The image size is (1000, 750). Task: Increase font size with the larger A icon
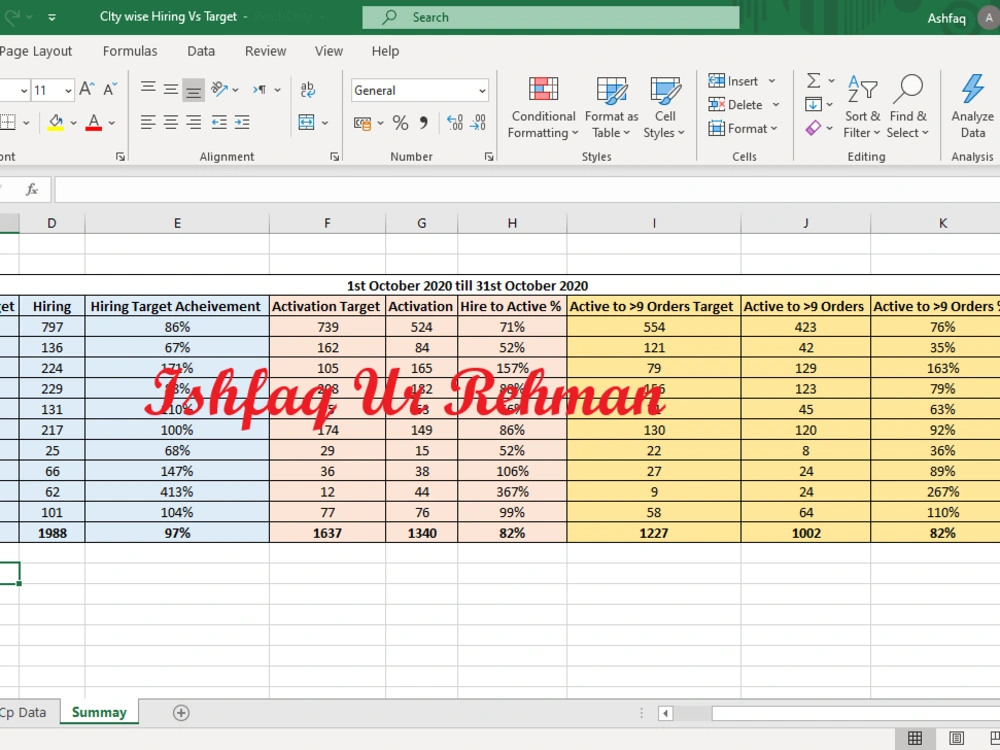click(x=87, y=90)
